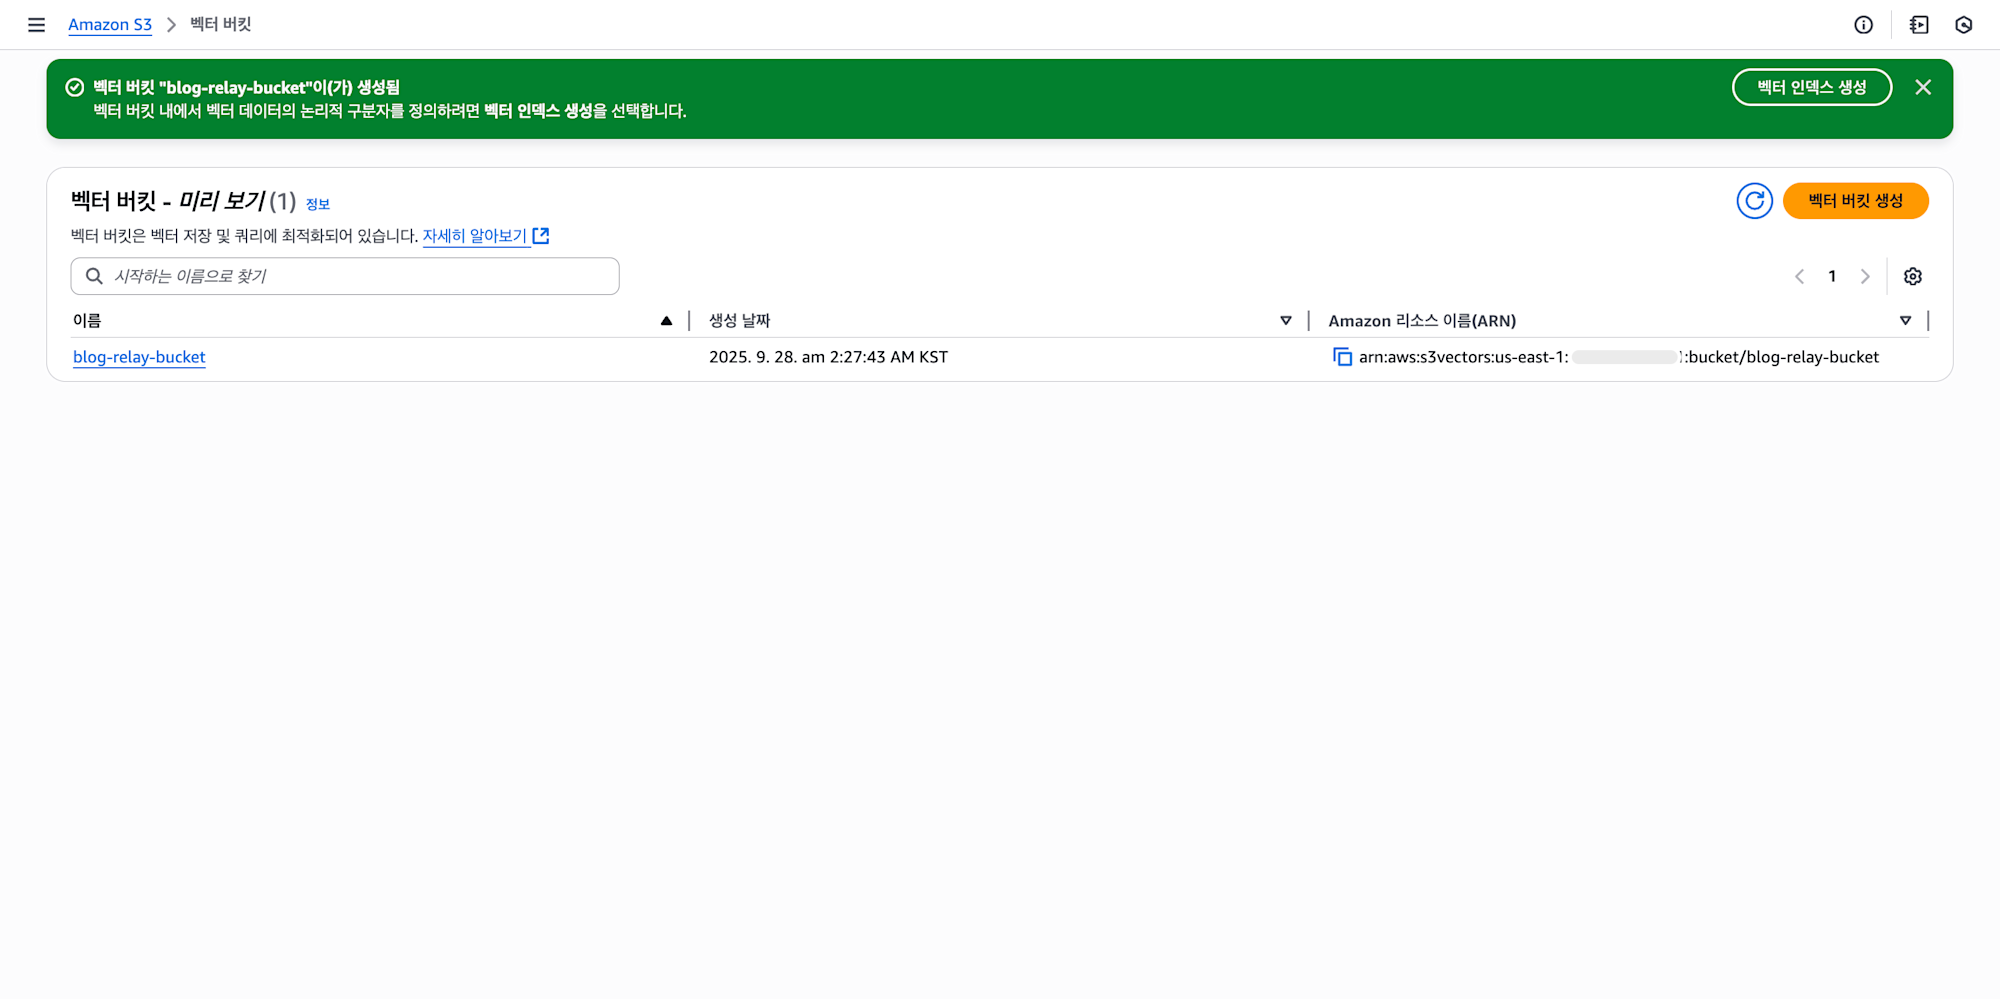Image resolution: width=2000 pixels, height=999 pixels.
Task: Open table preferences gear icon
Action: [1913, 277]
